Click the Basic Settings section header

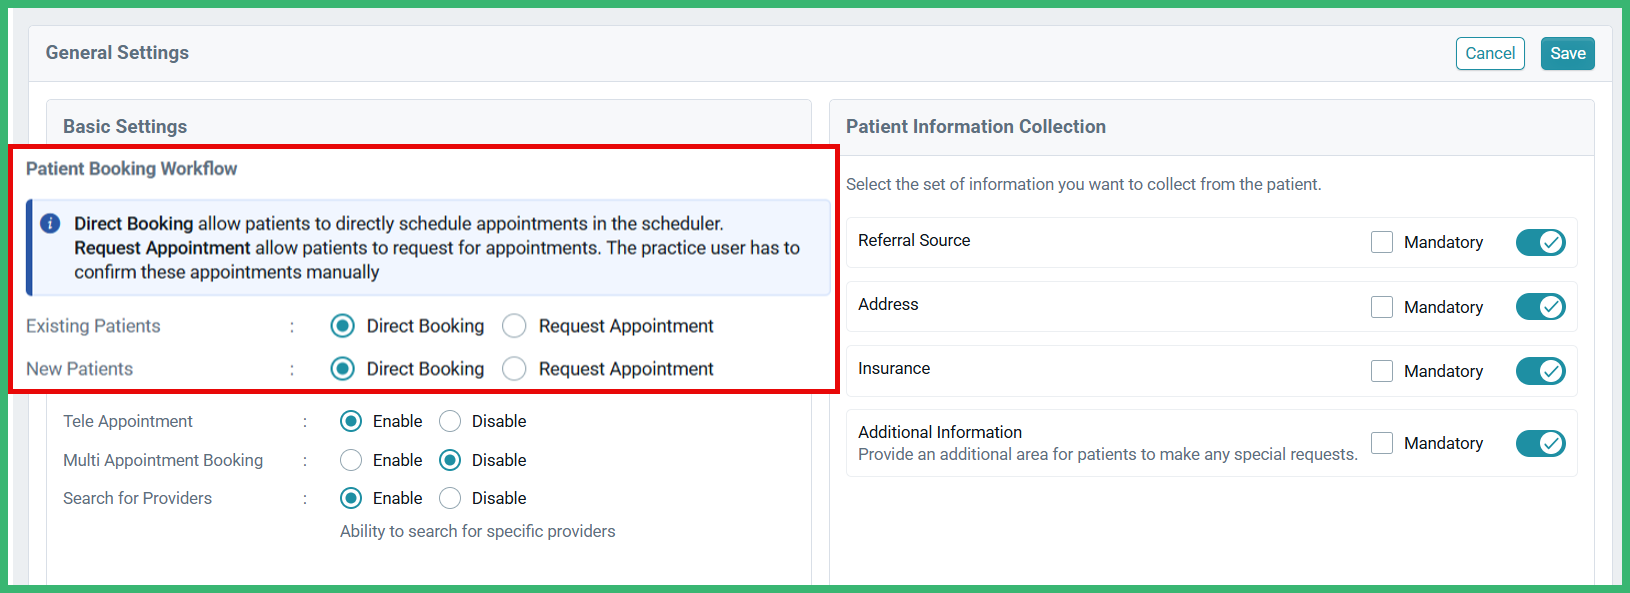125,126
